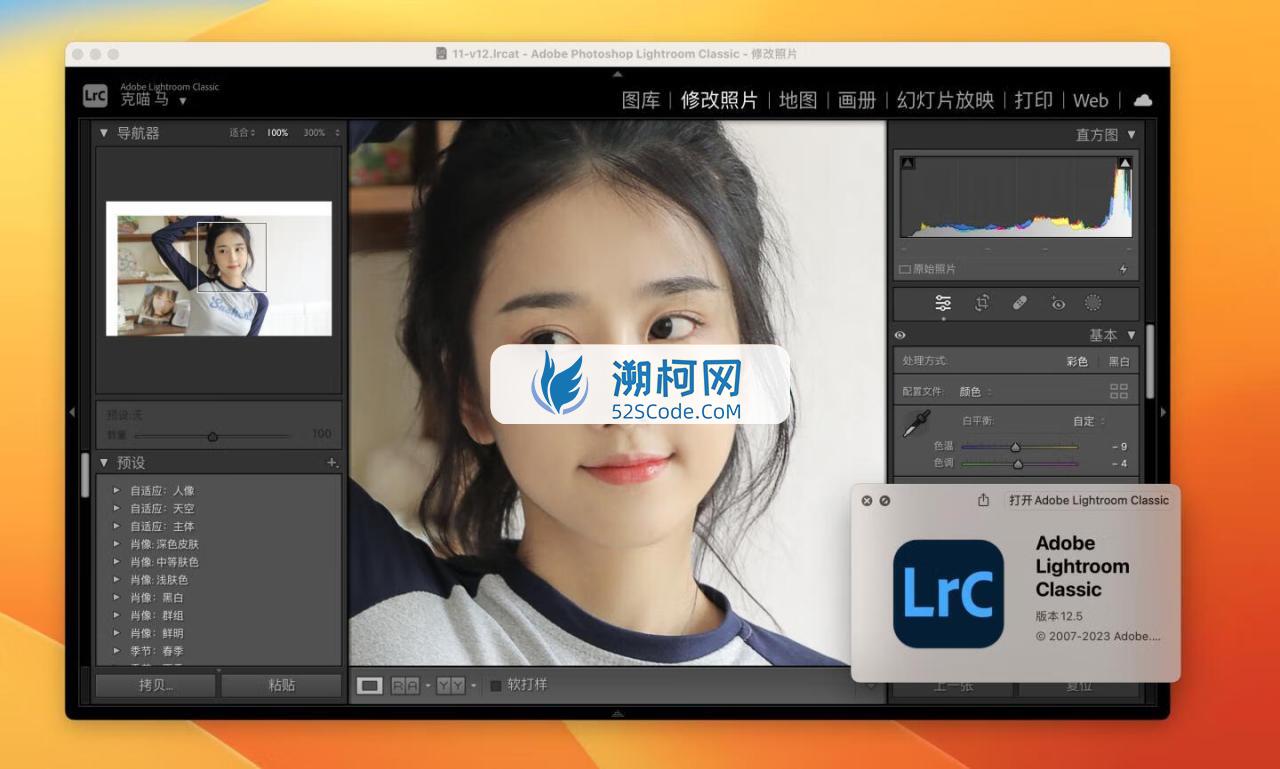Add new preset with plus icon
The image size is (1280, 769).
coord(332,462)
